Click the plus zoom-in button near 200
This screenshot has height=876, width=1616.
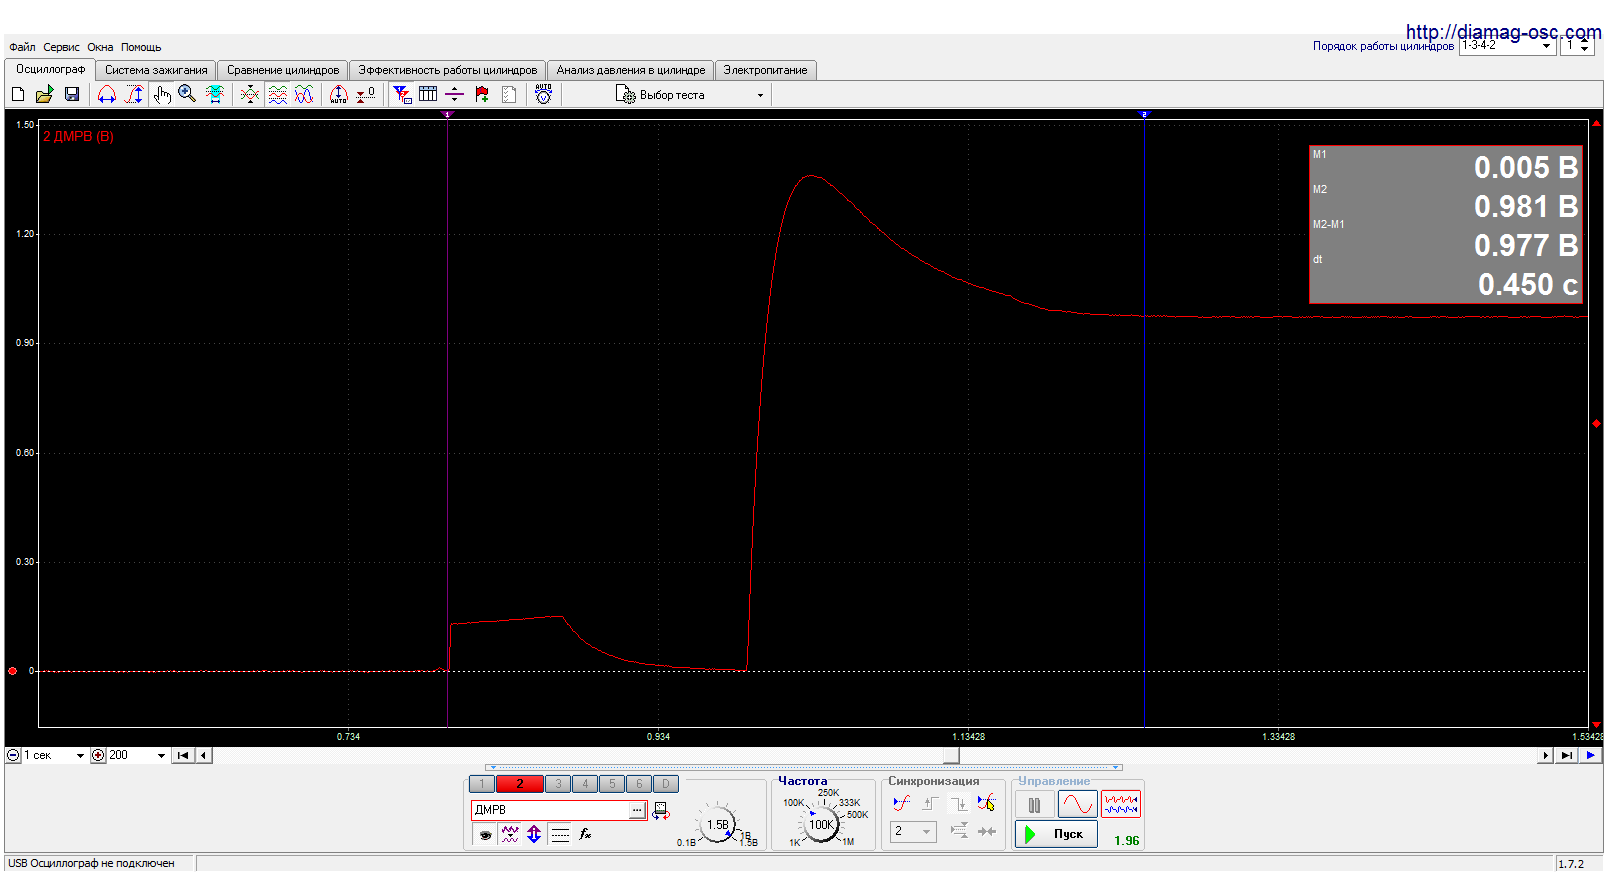tap(98, 756)
